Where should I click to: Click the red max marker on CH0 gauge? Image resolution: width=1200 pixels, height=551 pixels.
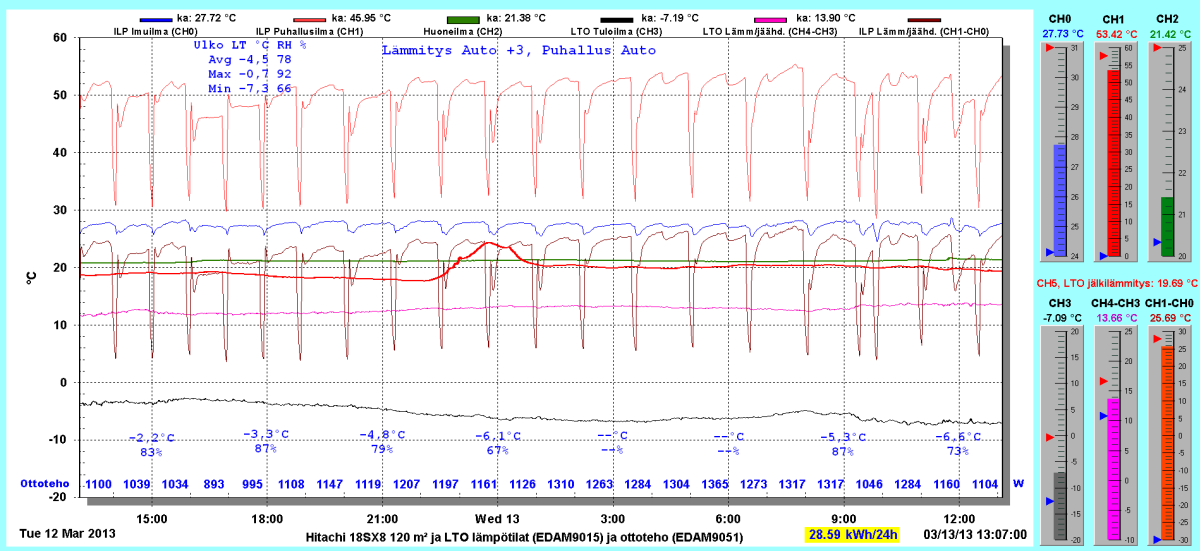click(x=1048, y=49)
